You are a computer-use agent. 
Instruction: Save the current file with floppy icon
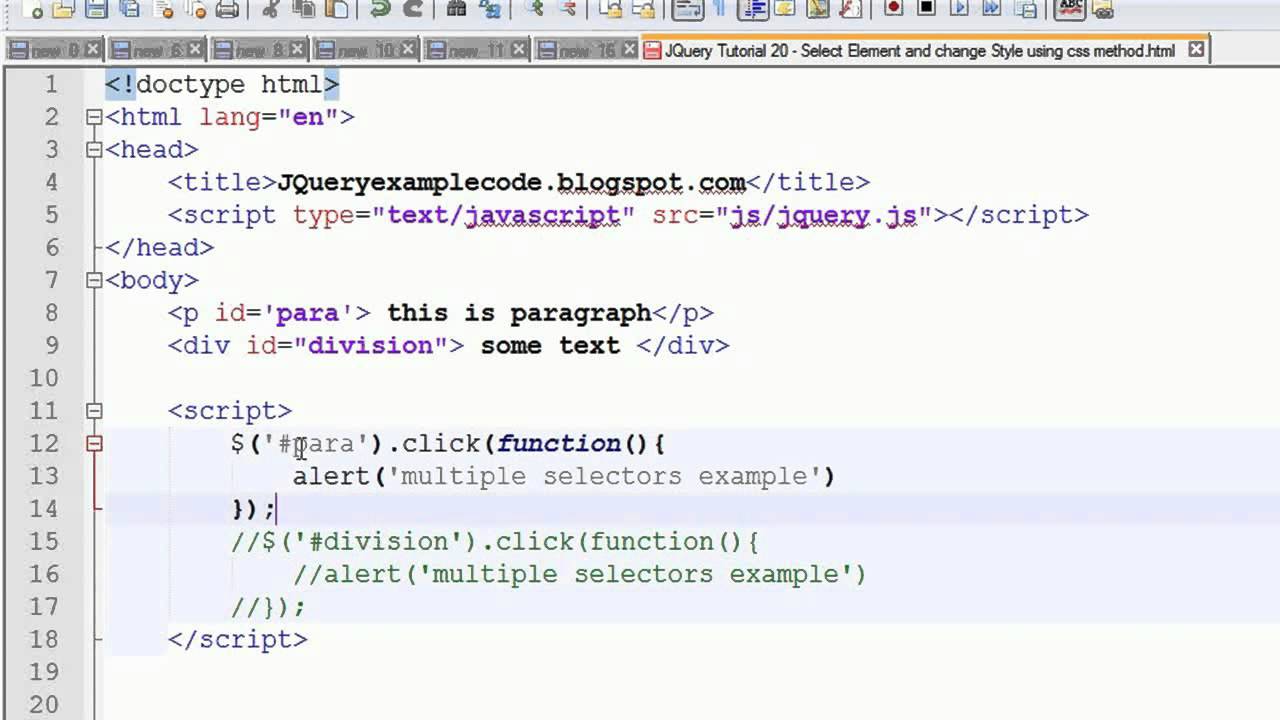tap(96, 9)
